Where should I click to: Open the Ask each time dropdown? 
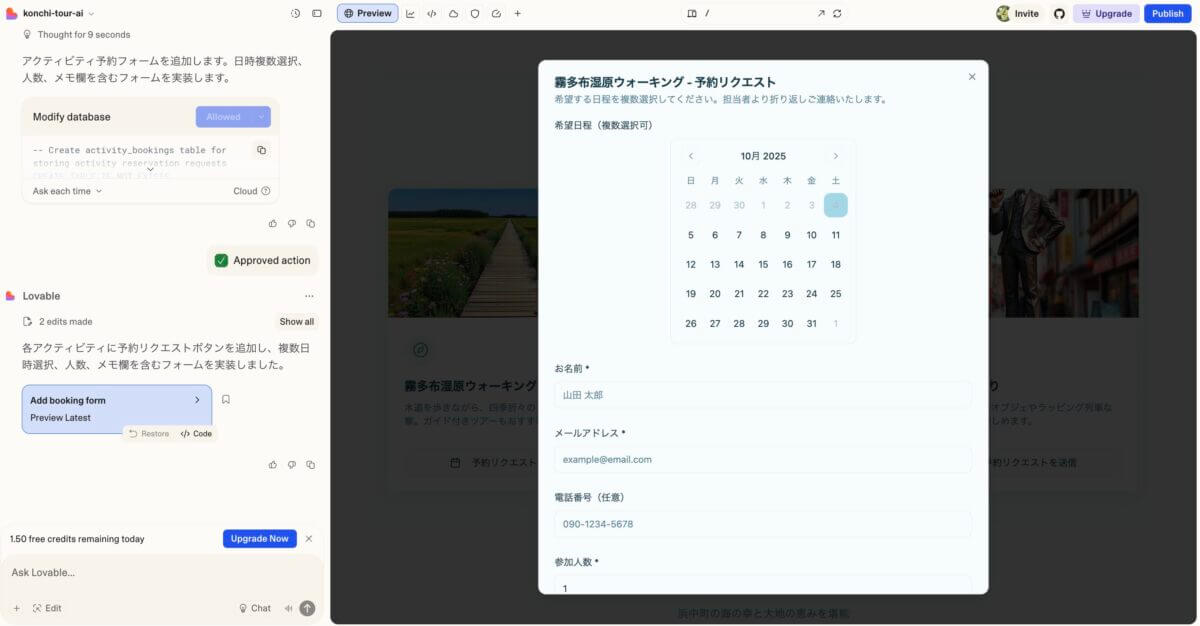tap(67, 191)
